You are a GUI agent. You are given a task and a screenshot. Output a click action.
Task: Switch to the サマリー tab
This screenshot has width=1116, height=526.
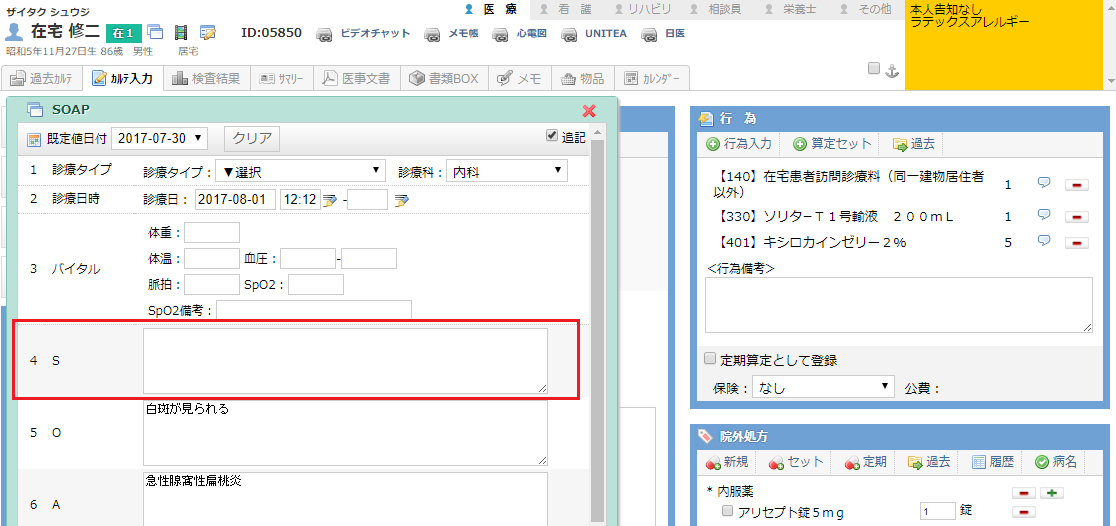pyautogui.click(x=282, y=78)
